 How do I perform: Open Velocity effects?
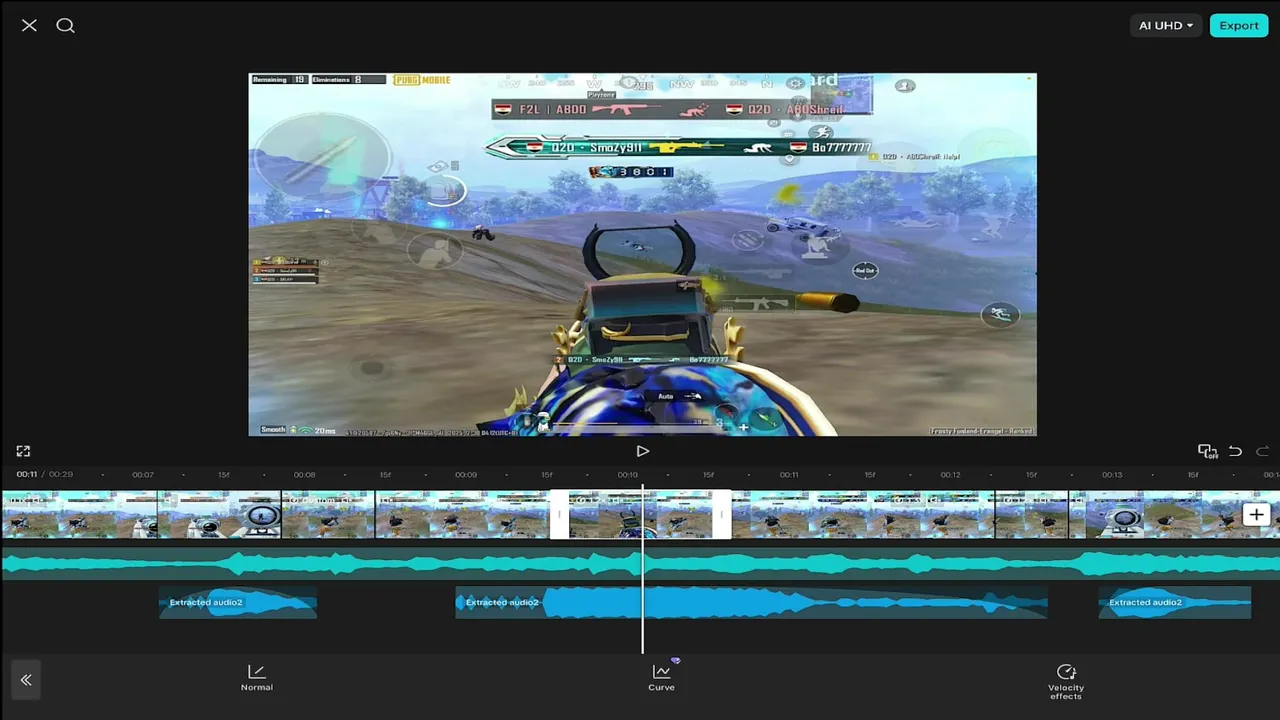tap(1066, 682)
